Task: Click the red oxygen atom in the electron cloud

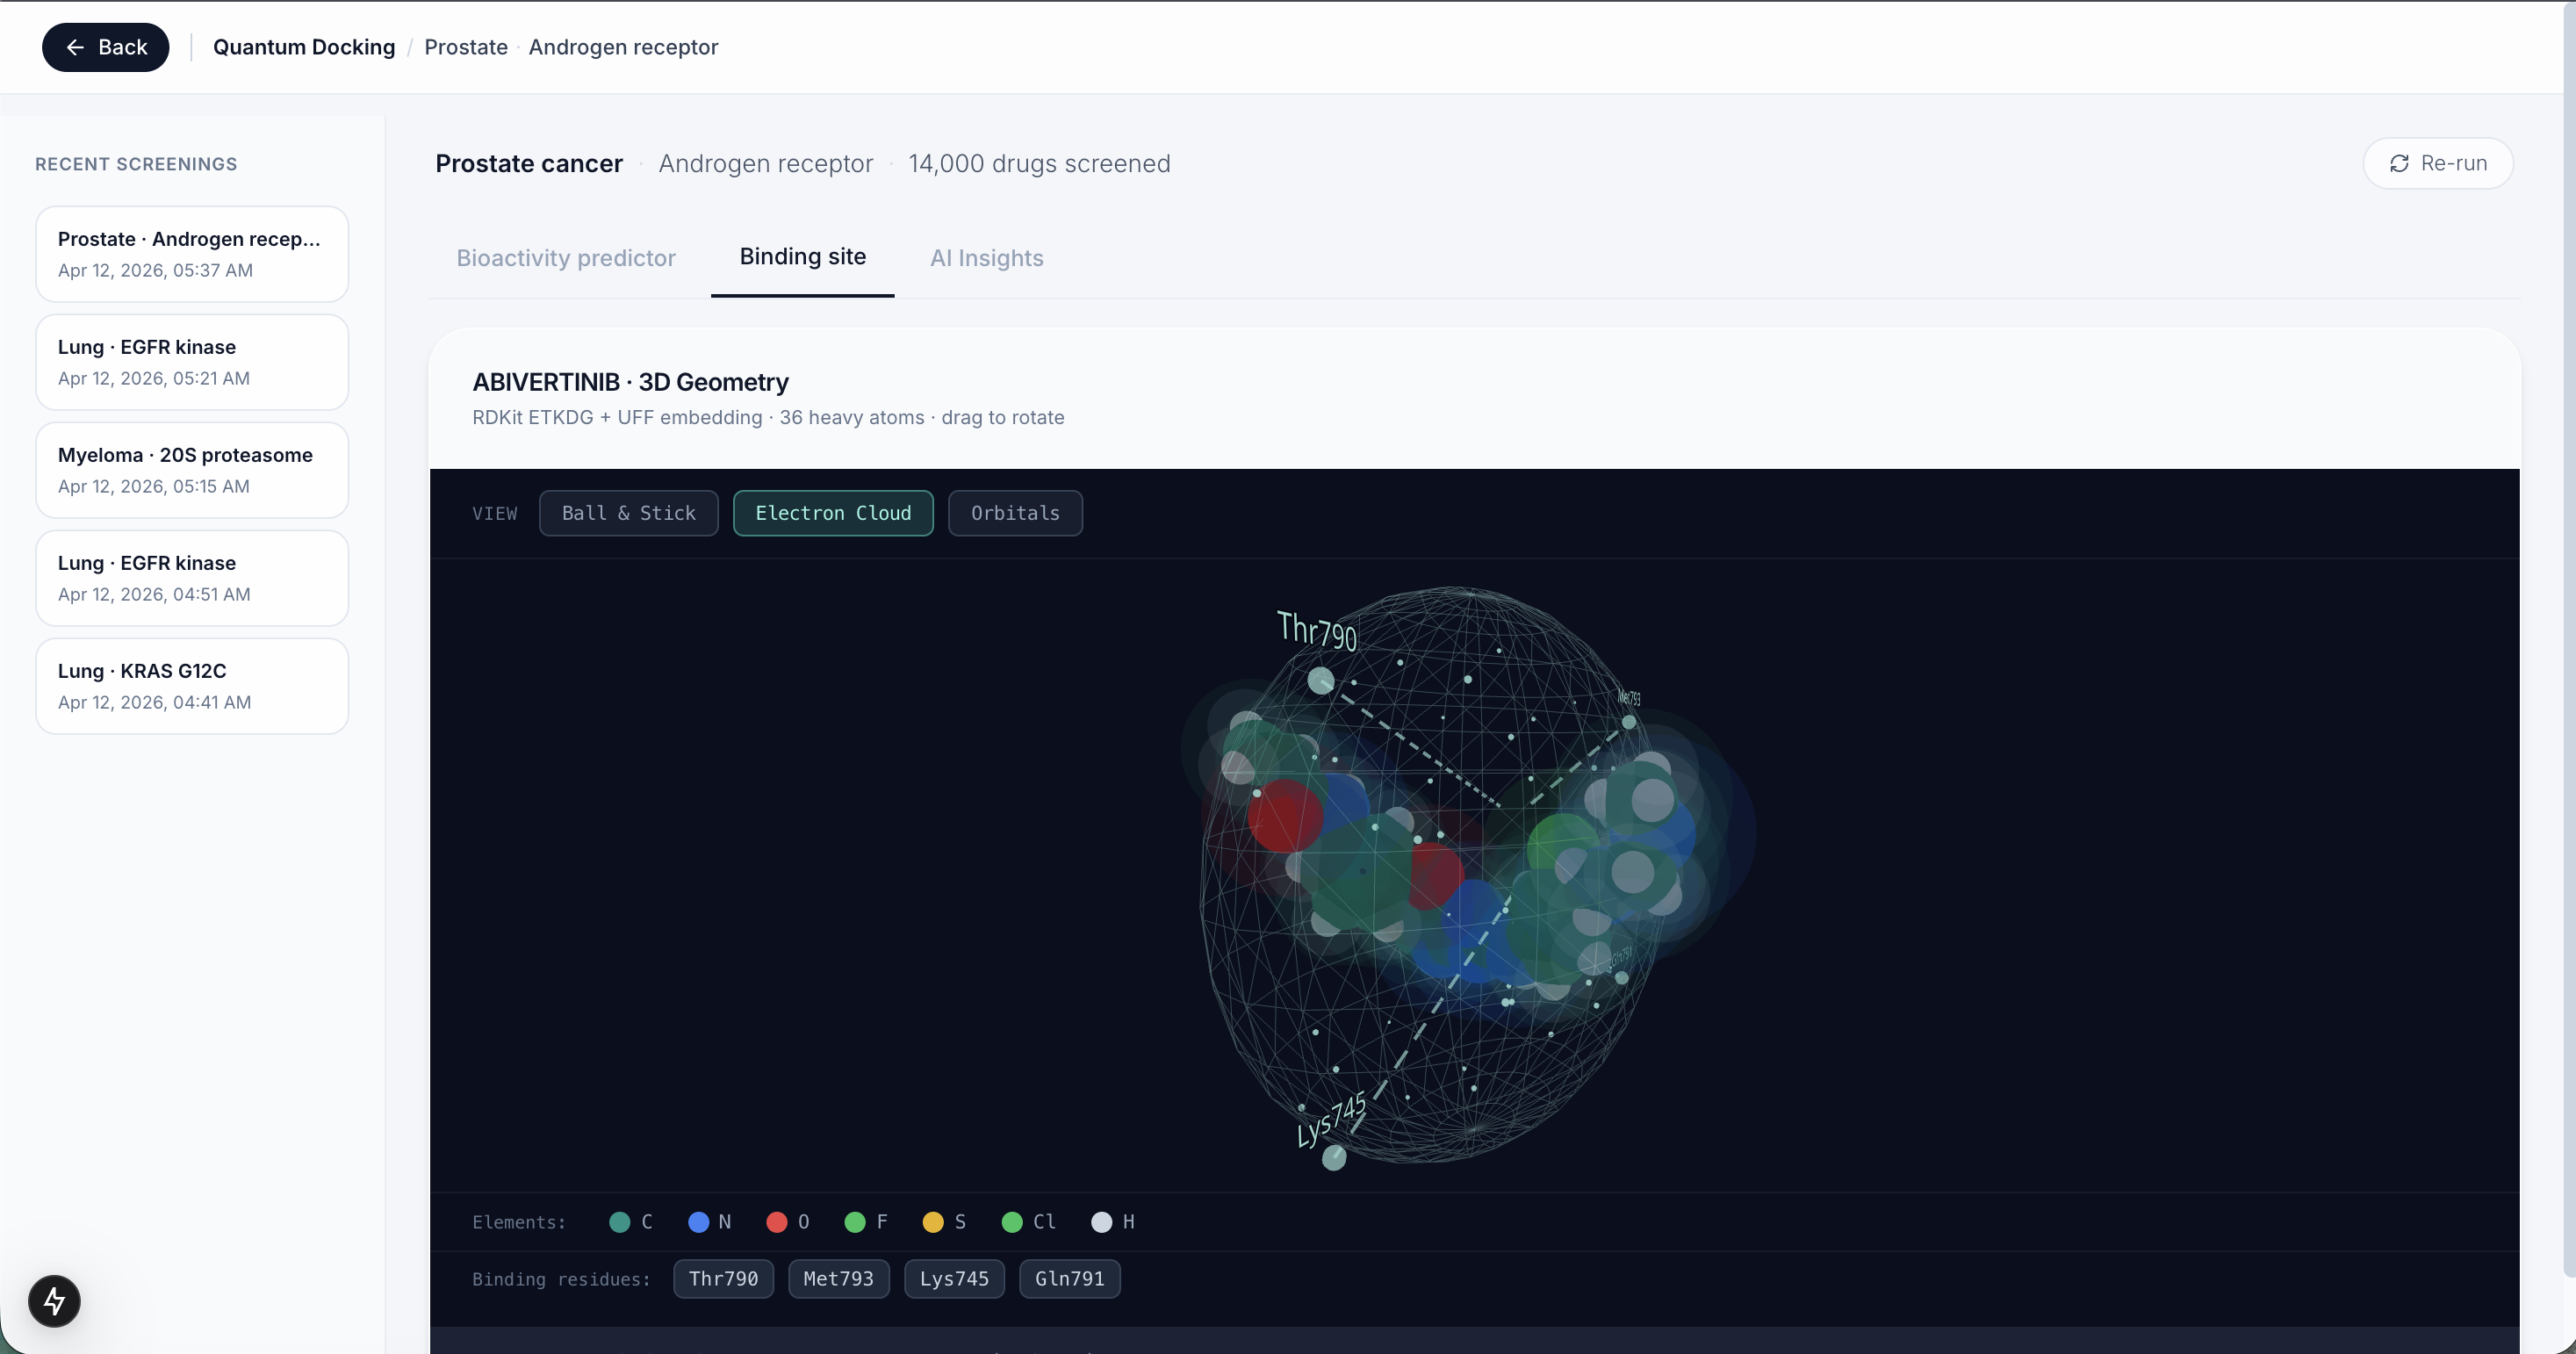Action: [x=1285, y=816]
